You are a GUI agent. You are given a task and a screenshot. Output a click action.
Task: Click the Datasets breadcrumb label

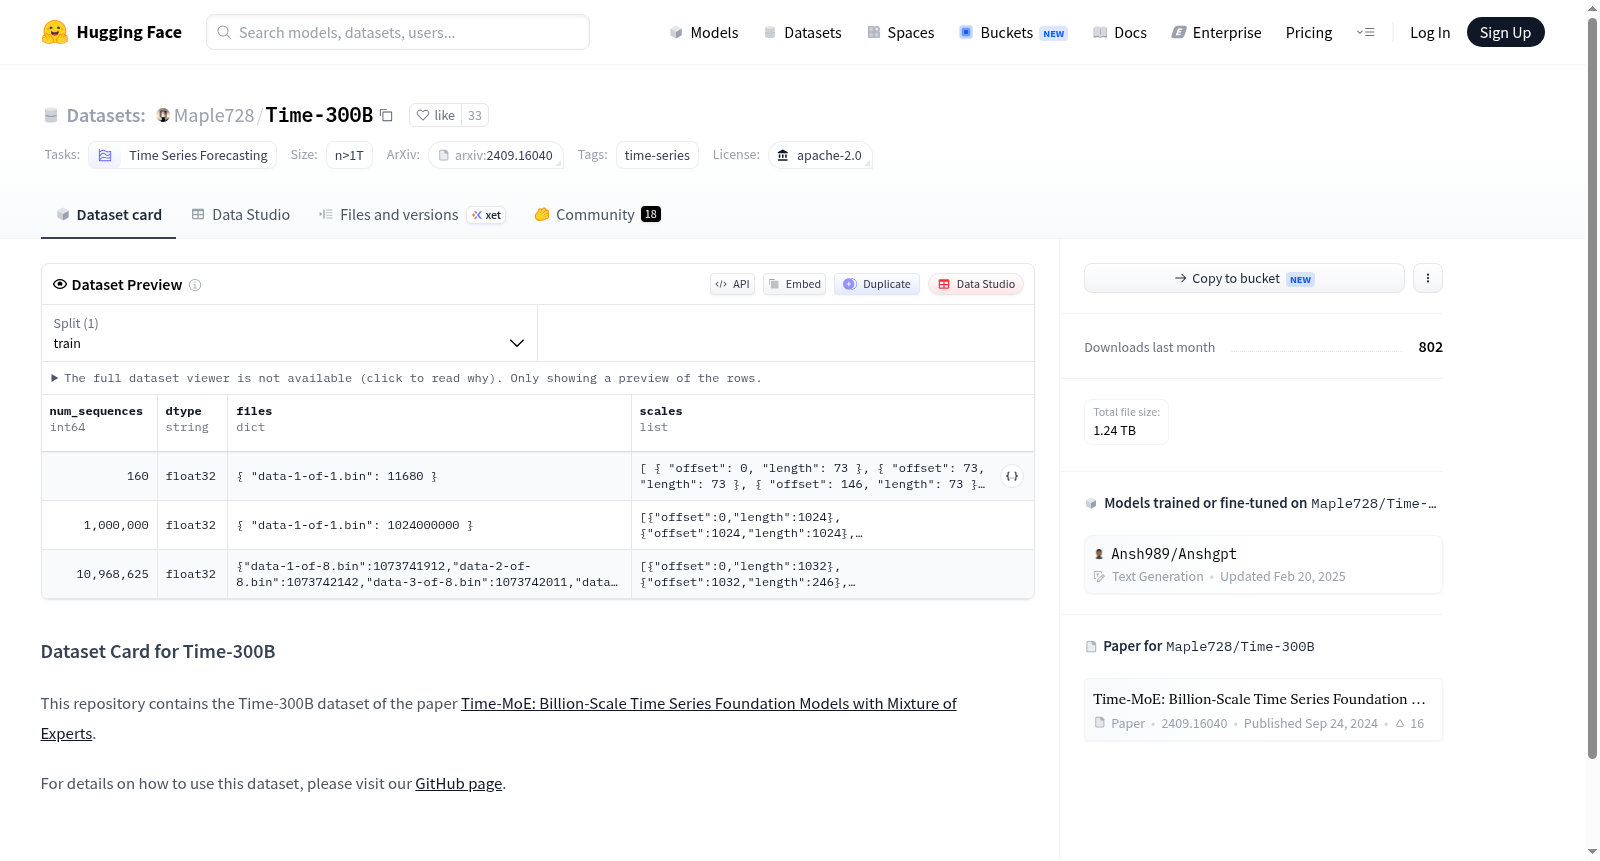tap(106, 115)
